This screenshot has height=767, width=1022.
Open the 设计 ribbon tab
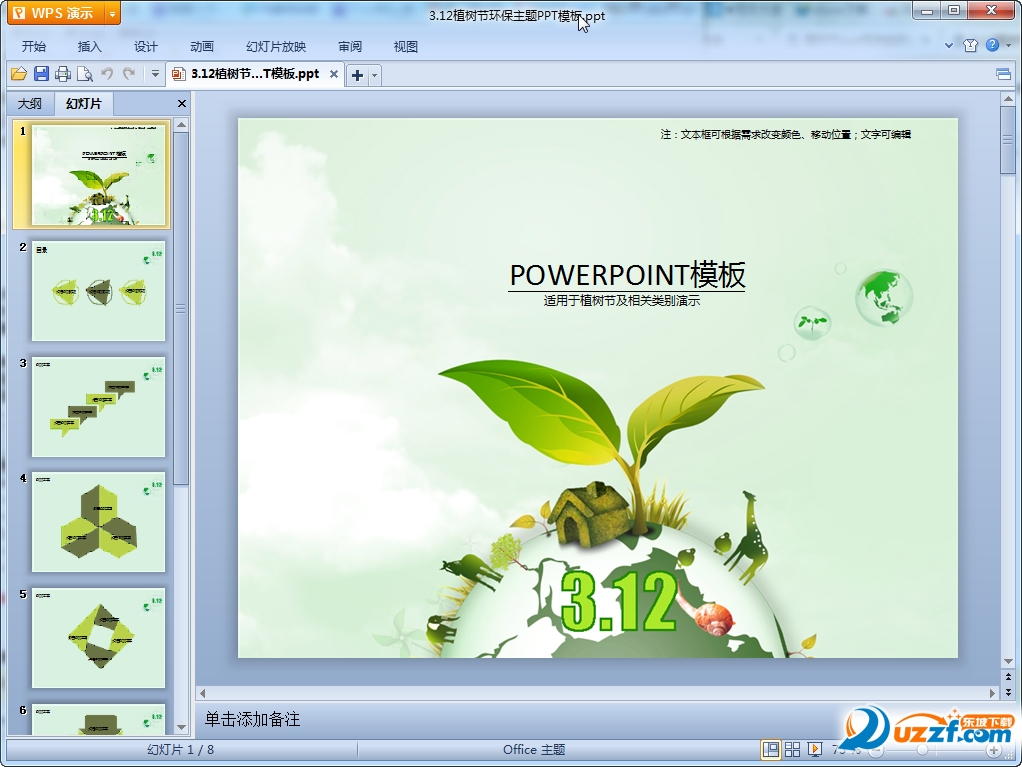(145, 47)
